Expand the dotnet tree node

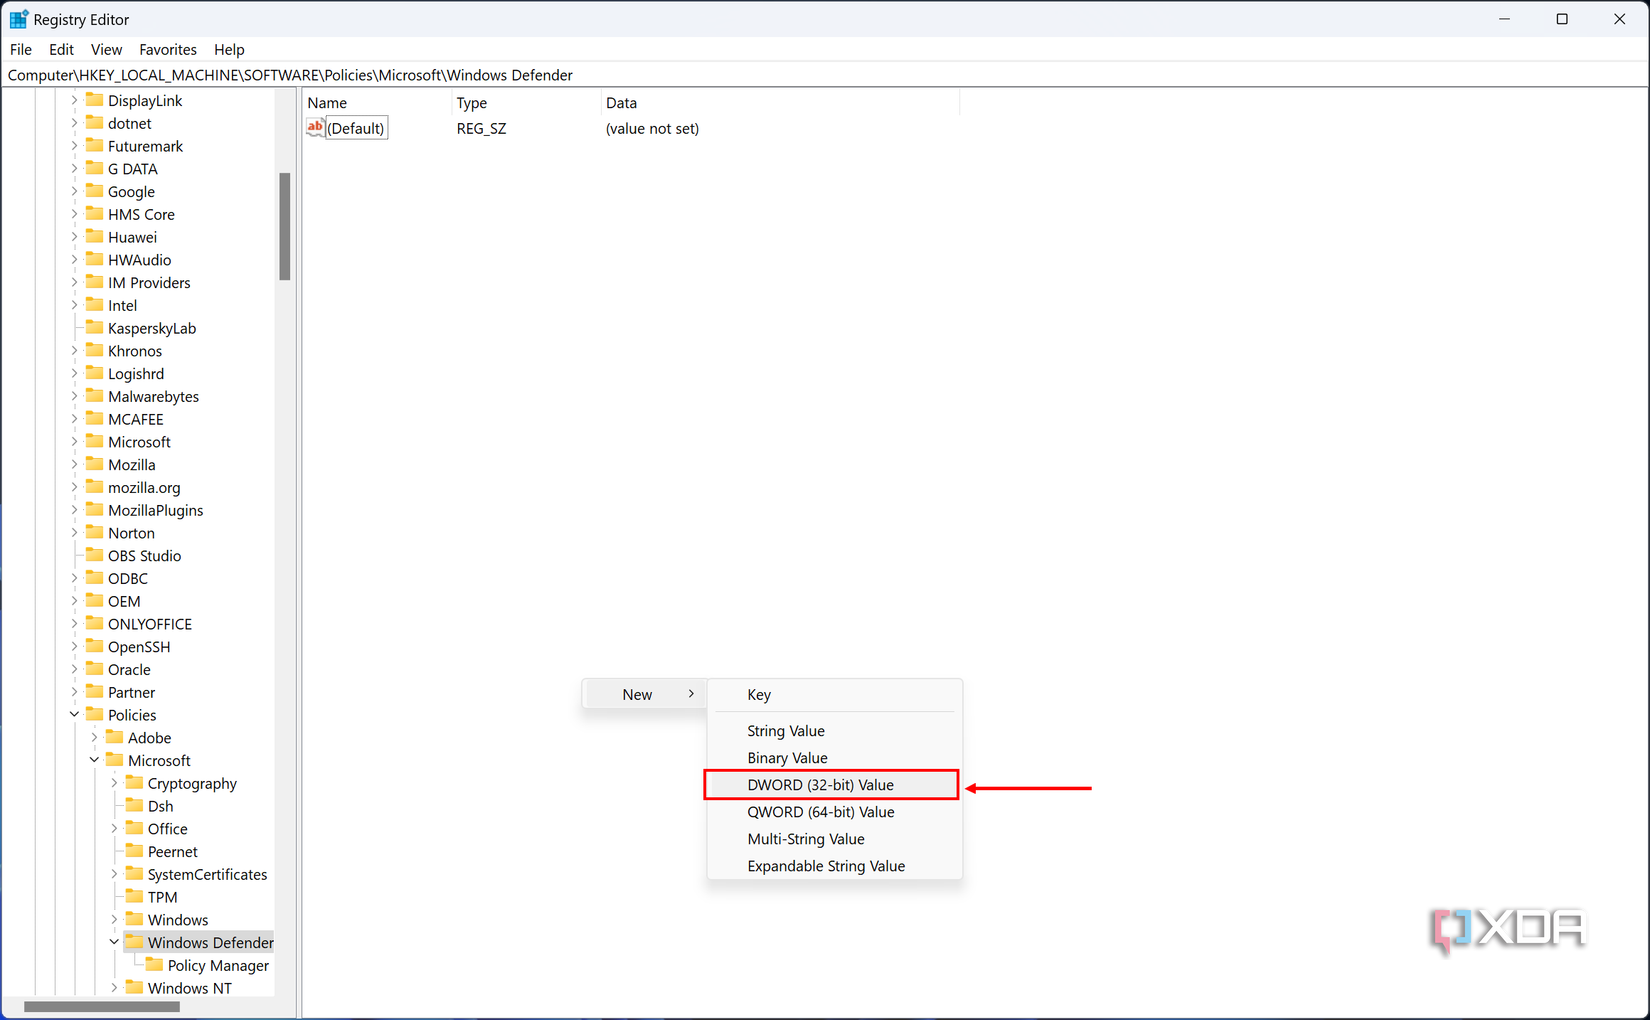tap(74, 123)
